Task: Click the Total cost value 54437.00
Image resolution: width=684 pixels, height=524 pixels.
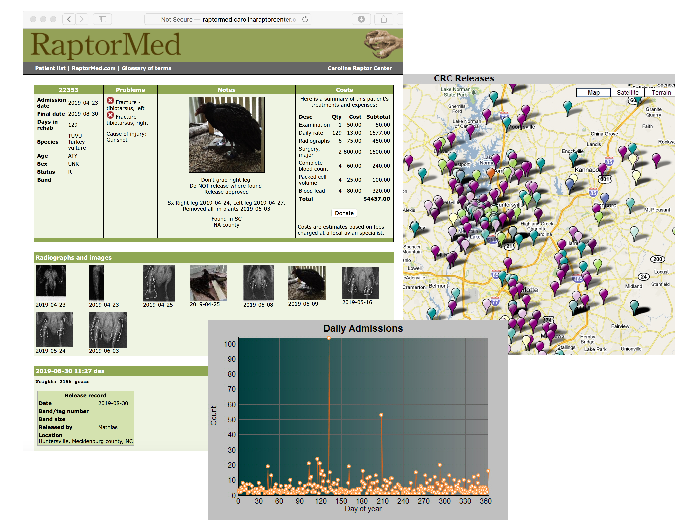Action: pos(377,199)
